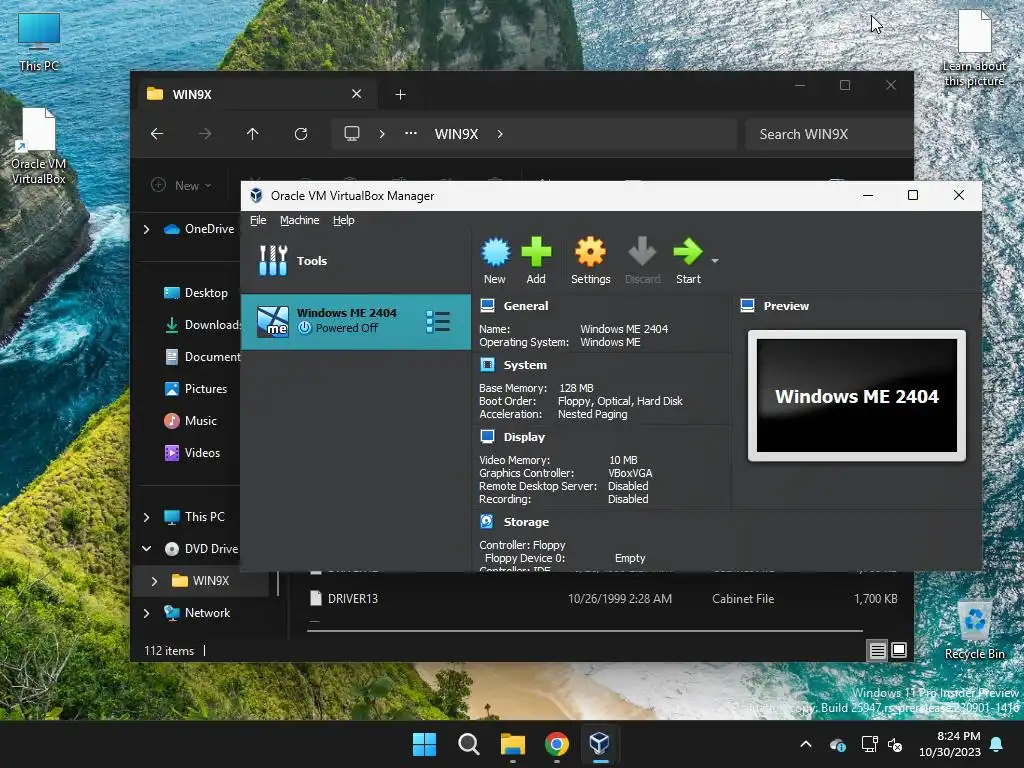Click VirtualBox icon on taskbar
This screenshot has height=768, width=1024.
click(600, 743)
